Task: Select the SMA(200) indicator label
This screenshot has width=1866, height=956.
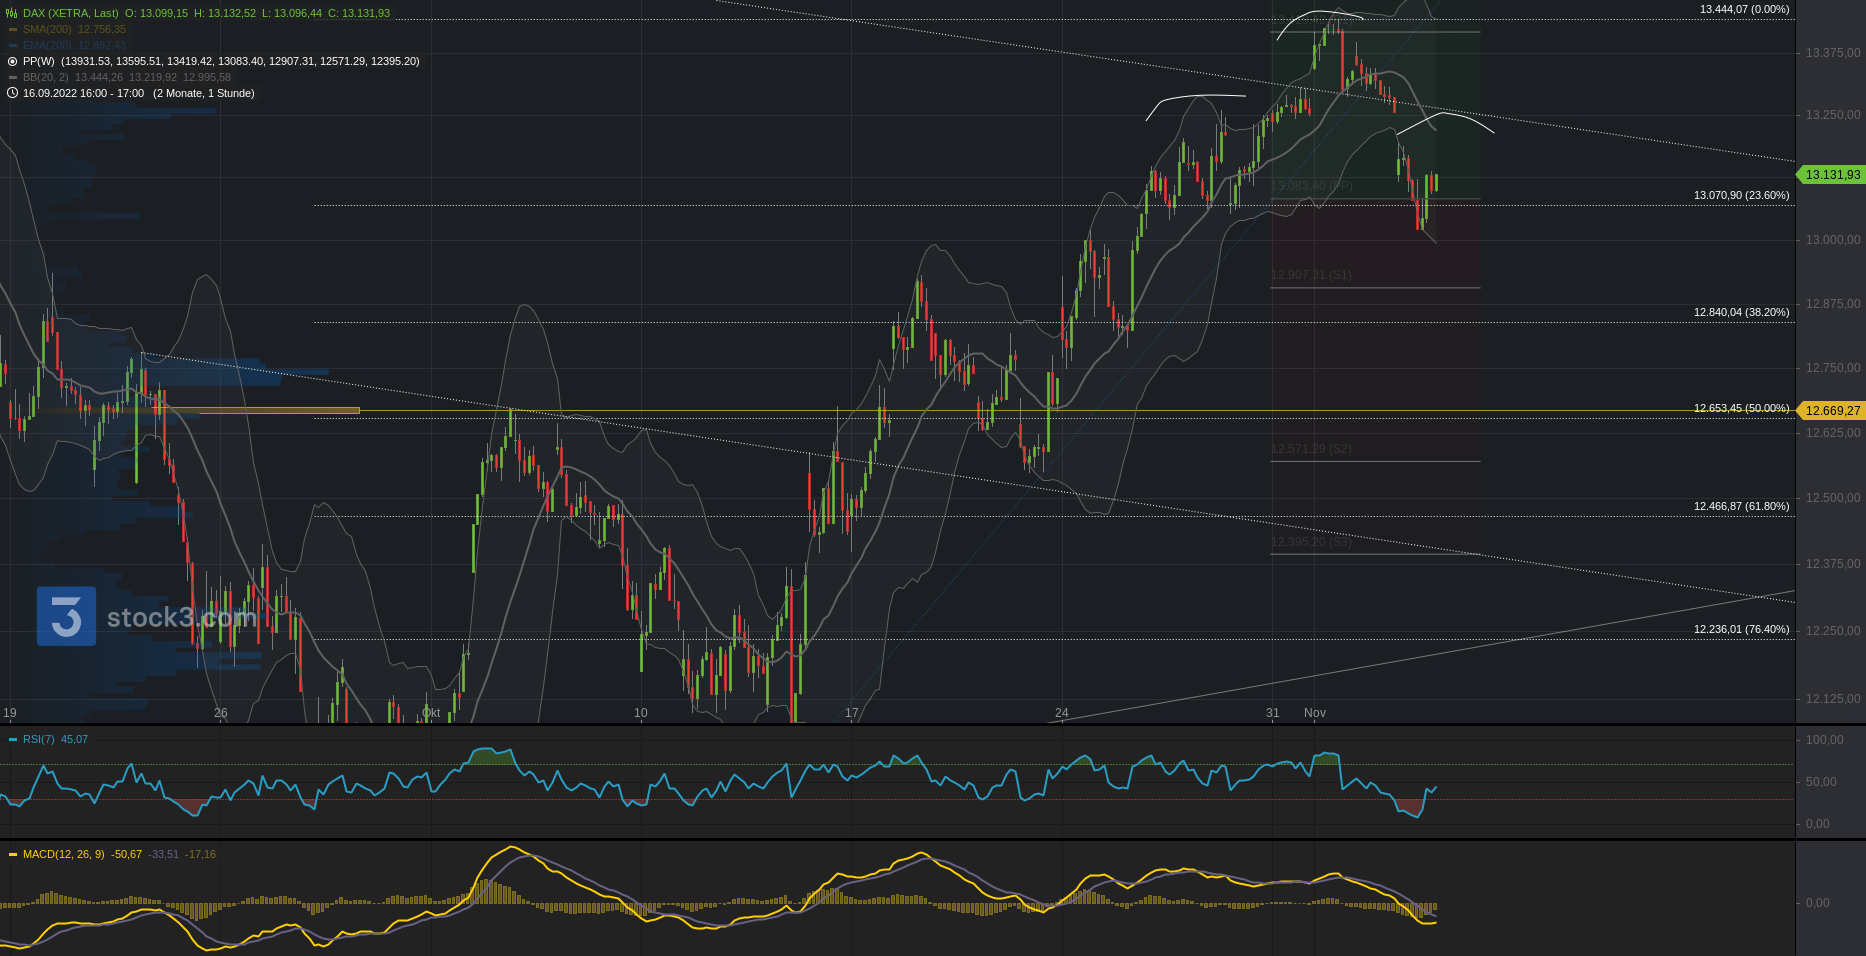Action: (47, 29)
